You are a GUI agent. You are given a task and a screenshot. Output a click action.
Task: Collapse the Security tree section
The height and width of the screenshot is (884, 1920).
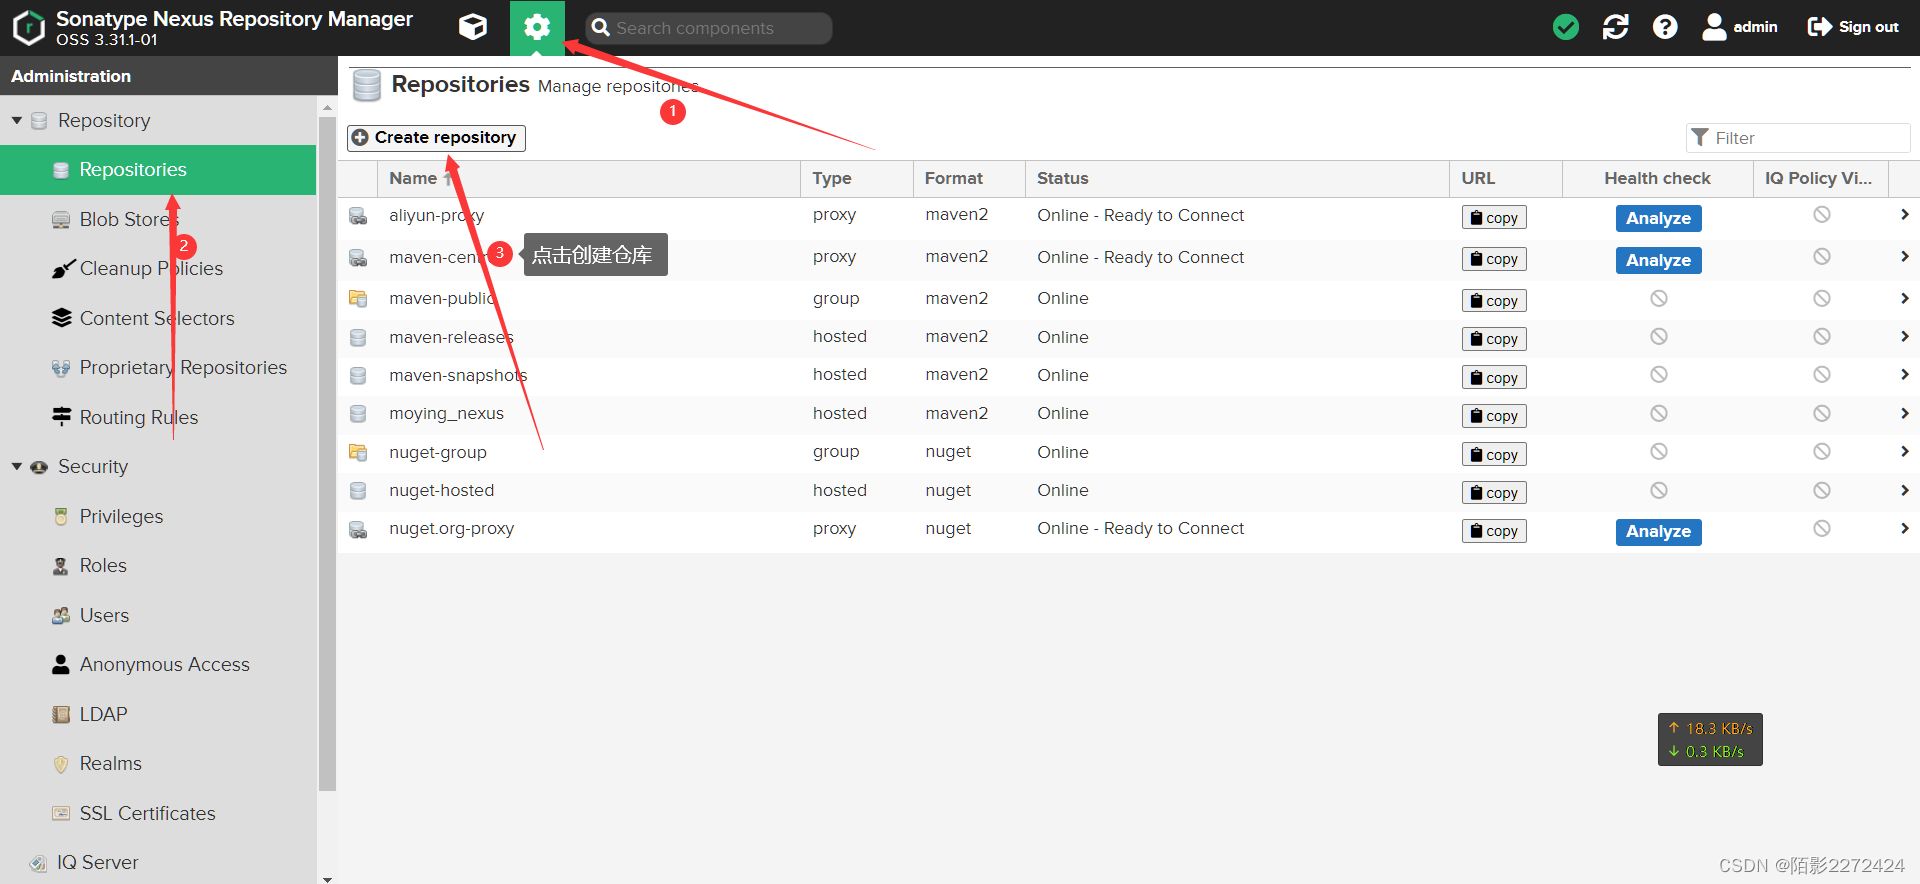pos(17,467)
